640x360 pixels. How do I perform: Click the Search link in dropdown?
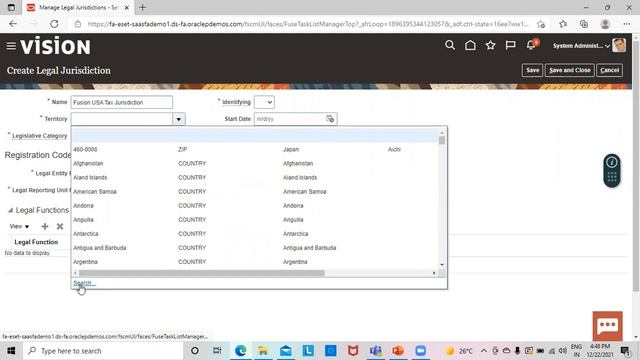pos(84,283)
